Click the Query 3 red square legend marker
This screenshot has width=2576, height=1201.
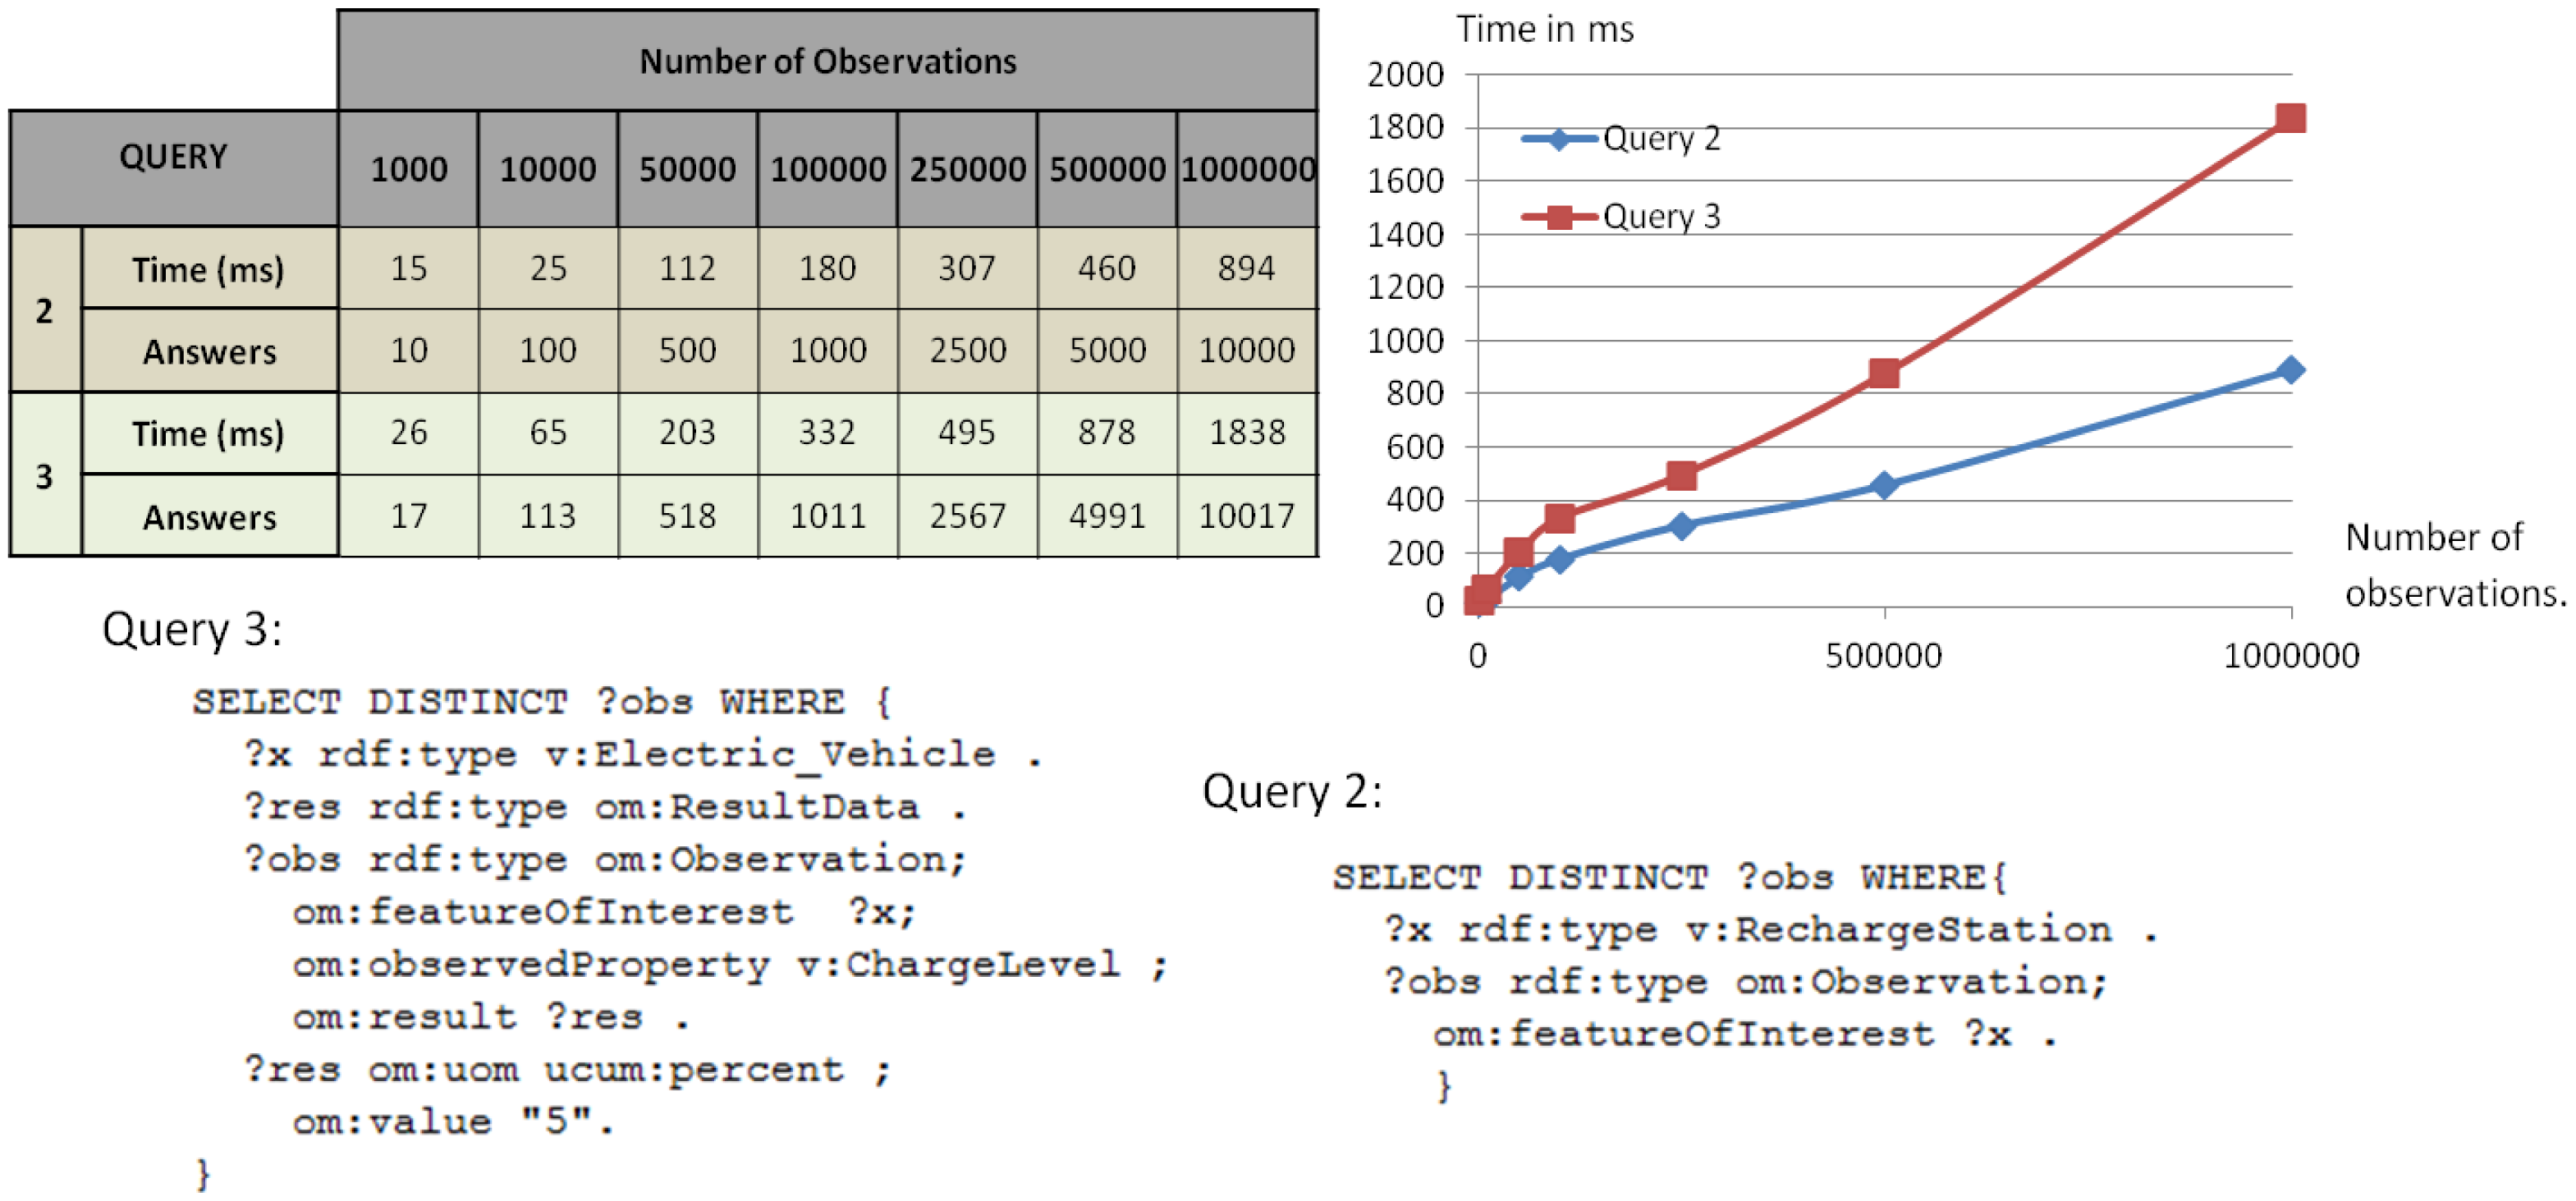[x=1559, y=217]
